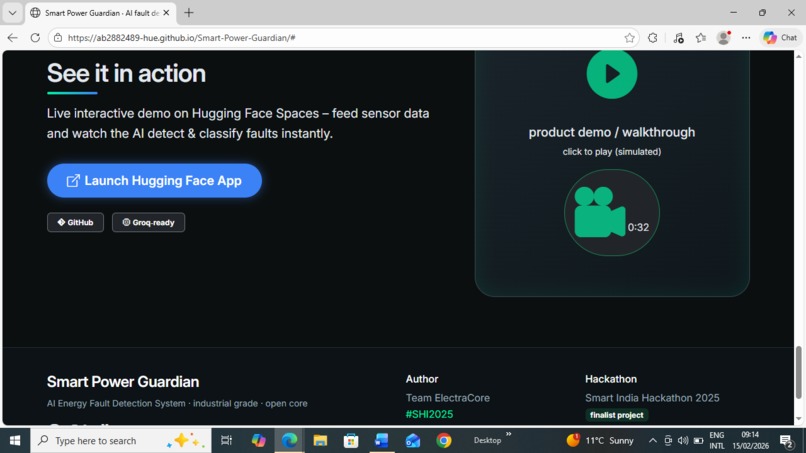
Task: Open Google Chrome from taskbar
Action: click(444, 440)
